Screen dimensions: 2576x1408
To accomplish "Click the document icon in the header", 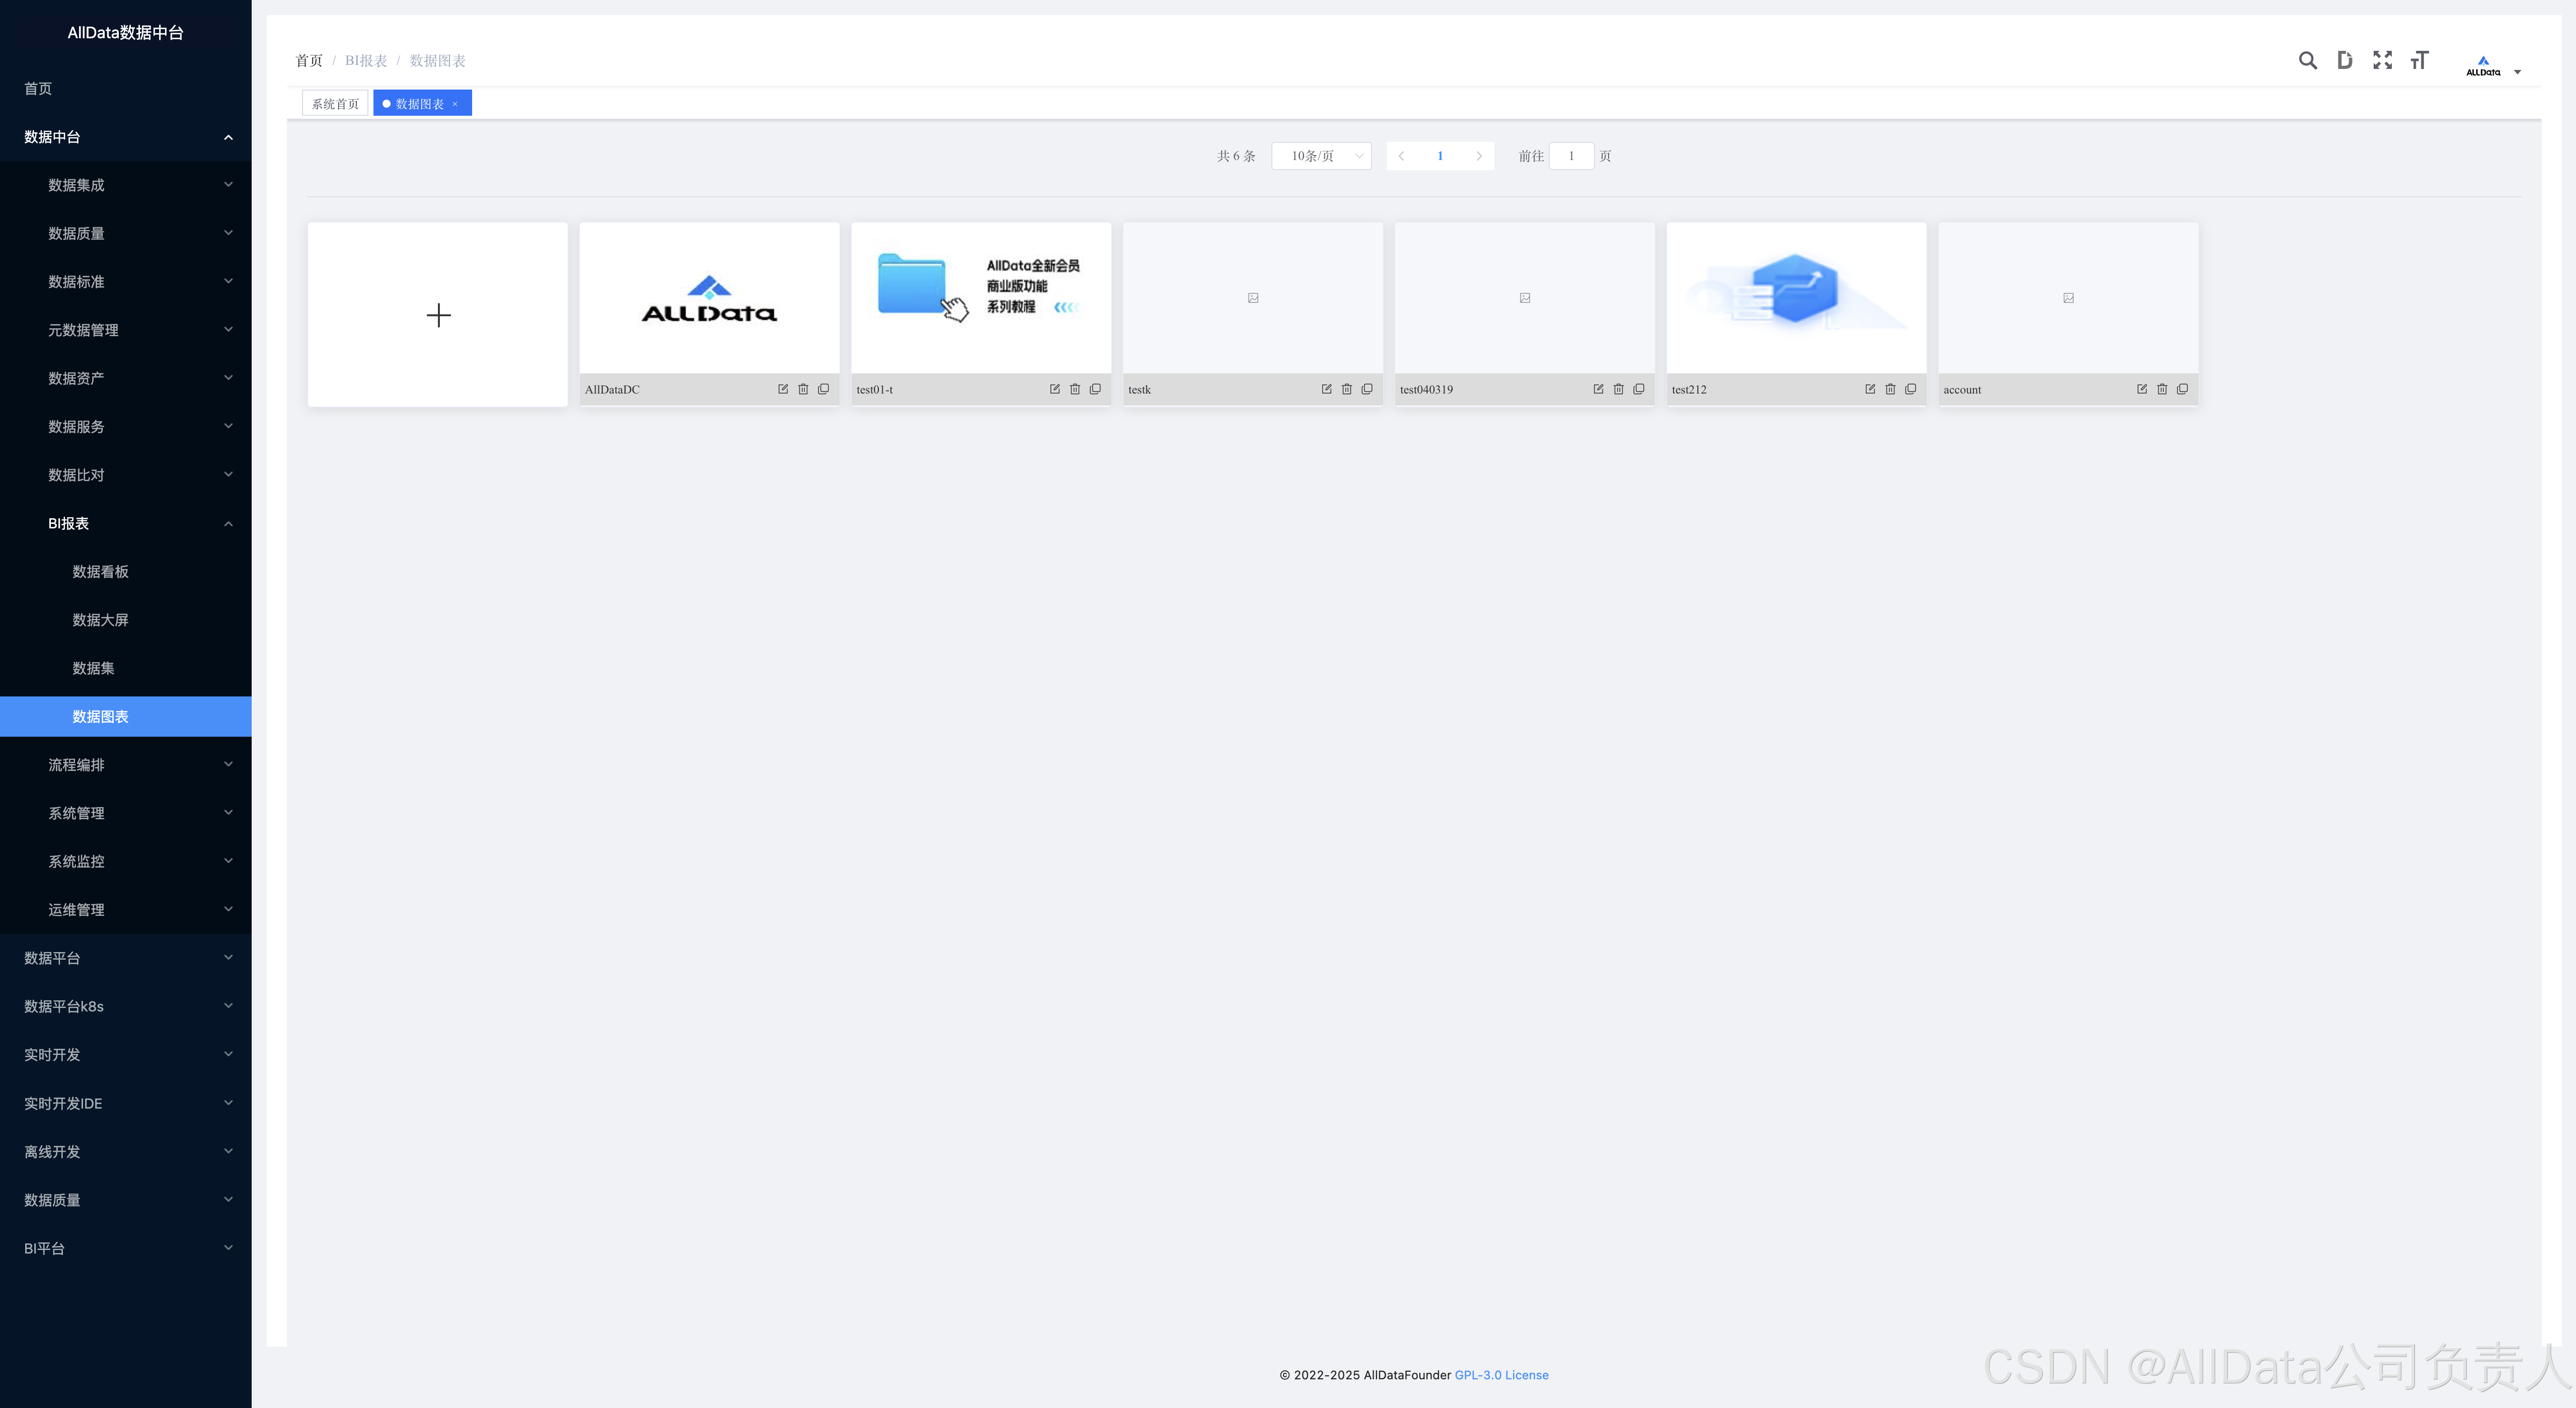I will pos(2344,61).
